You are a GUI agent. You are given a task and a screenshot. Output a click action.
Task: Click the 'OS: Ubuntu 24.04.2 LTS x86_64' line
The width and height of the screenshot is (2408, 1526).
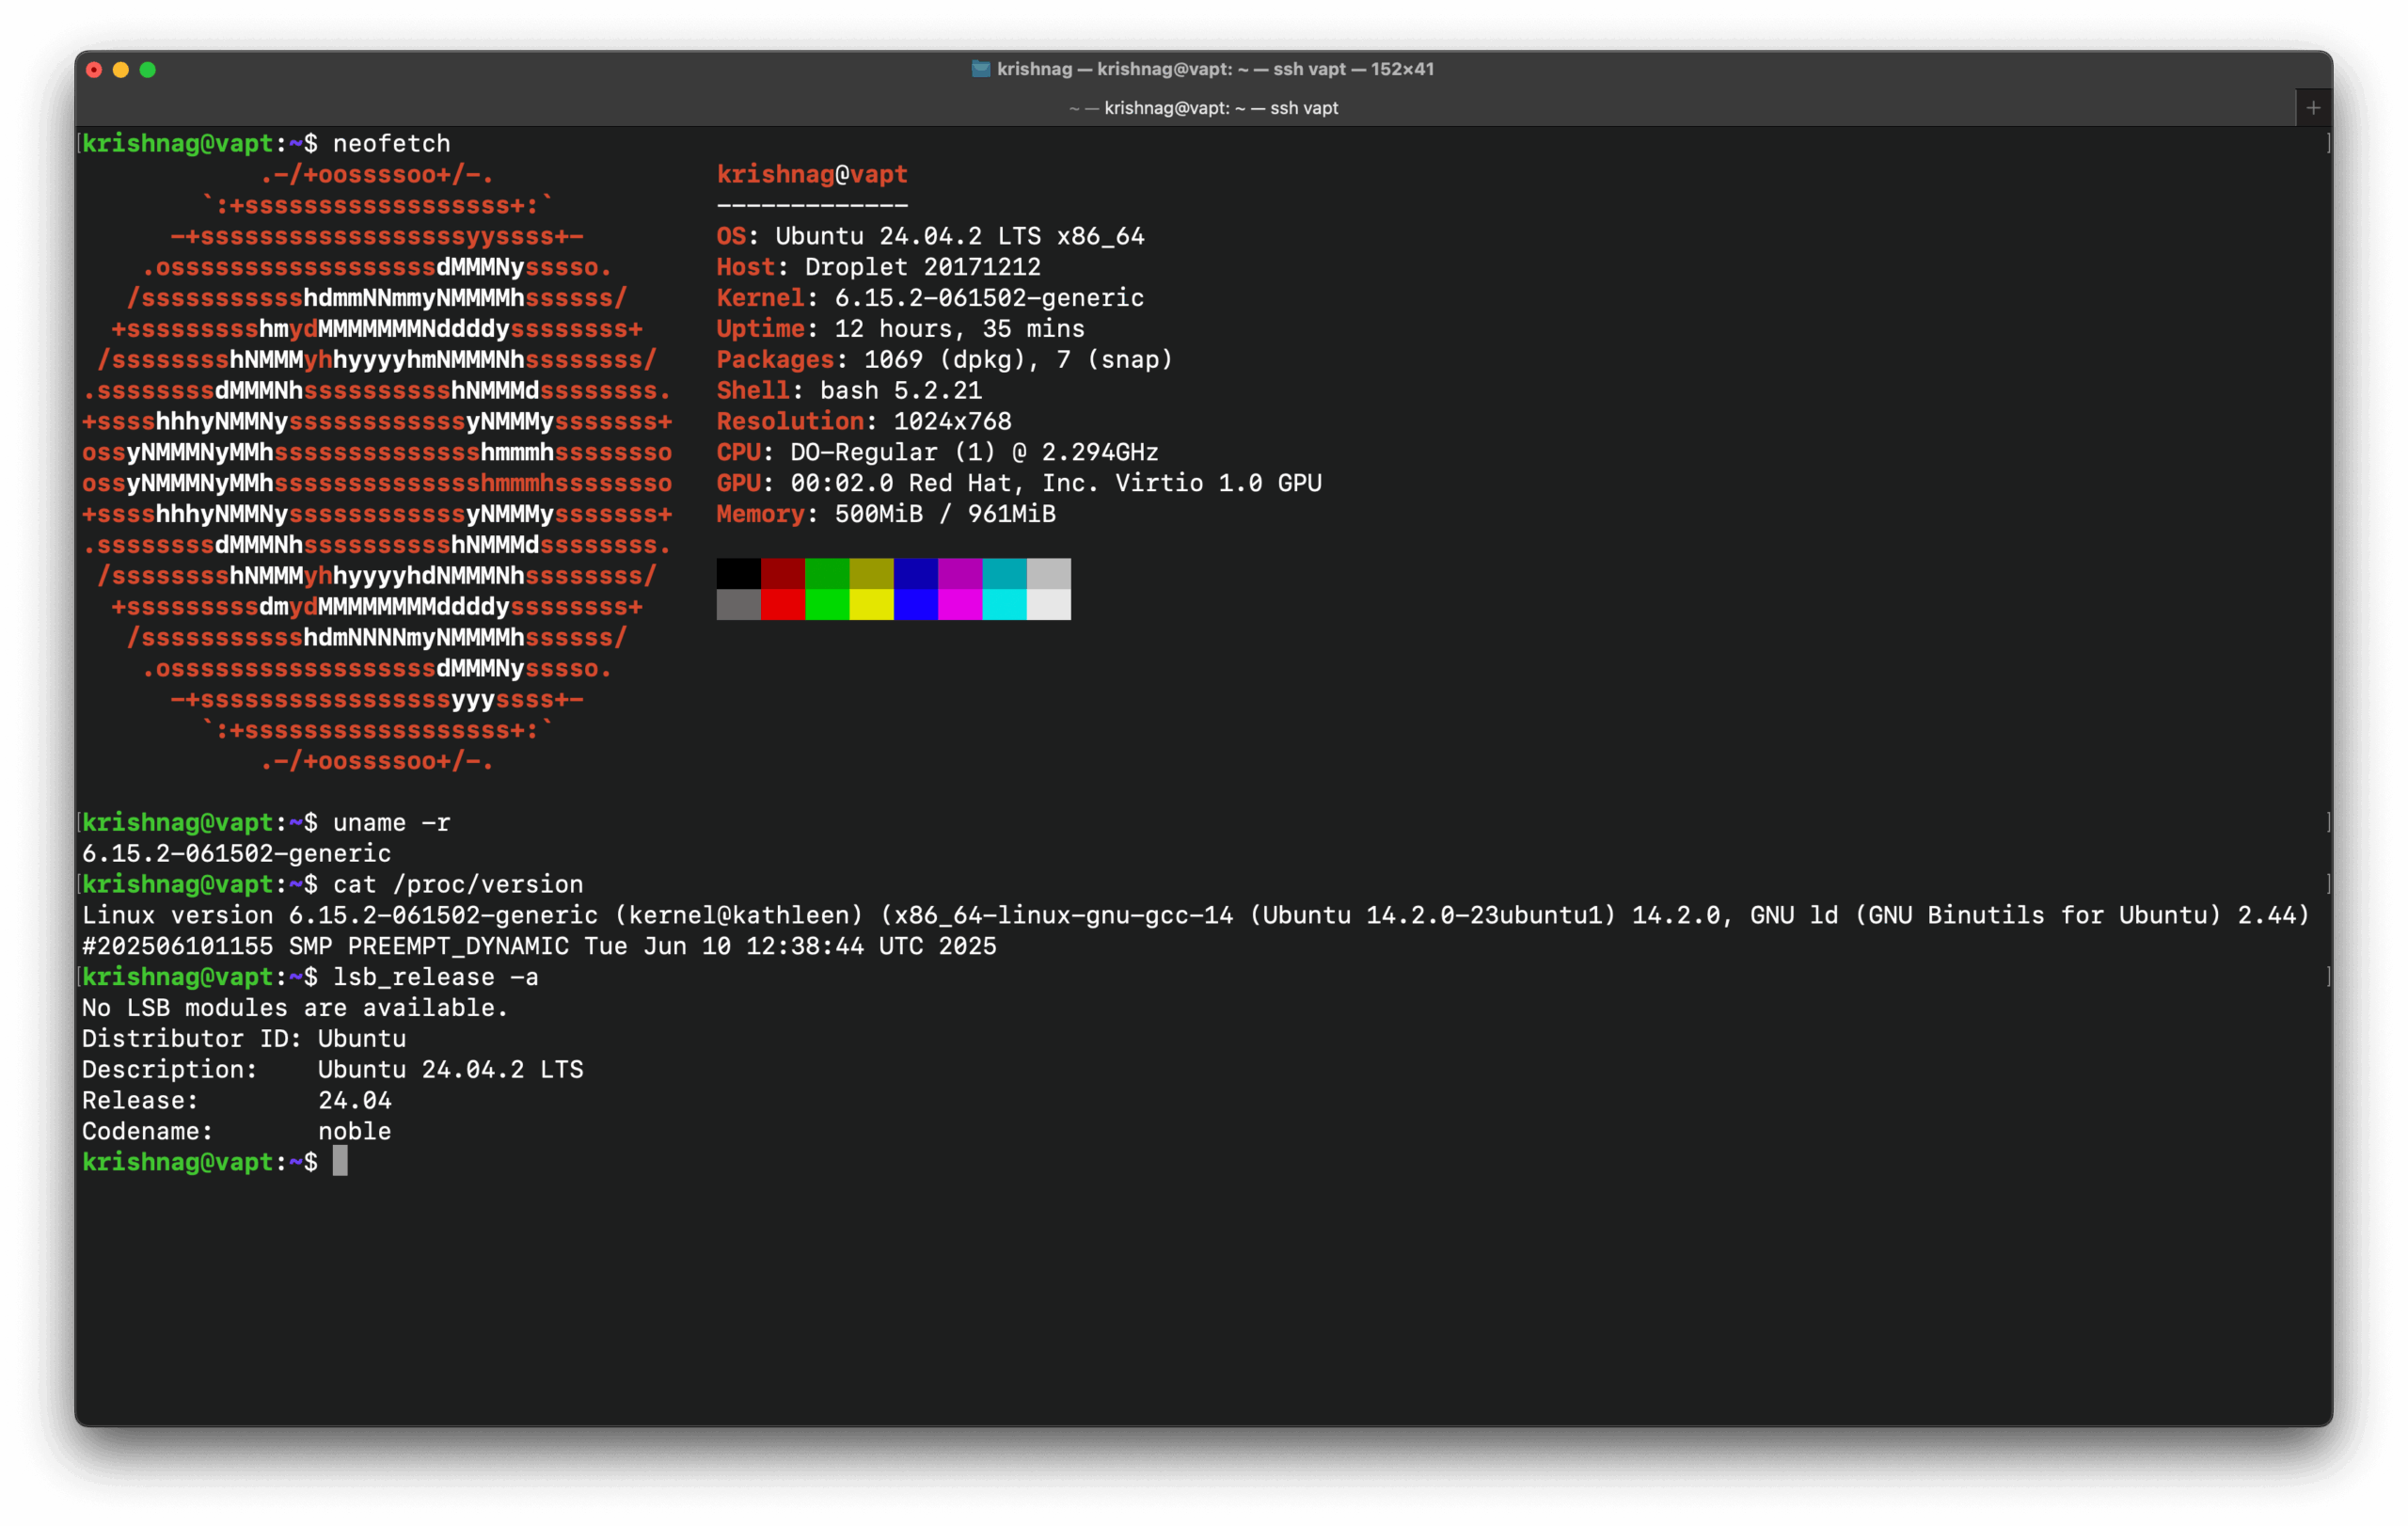pos(930,237)
